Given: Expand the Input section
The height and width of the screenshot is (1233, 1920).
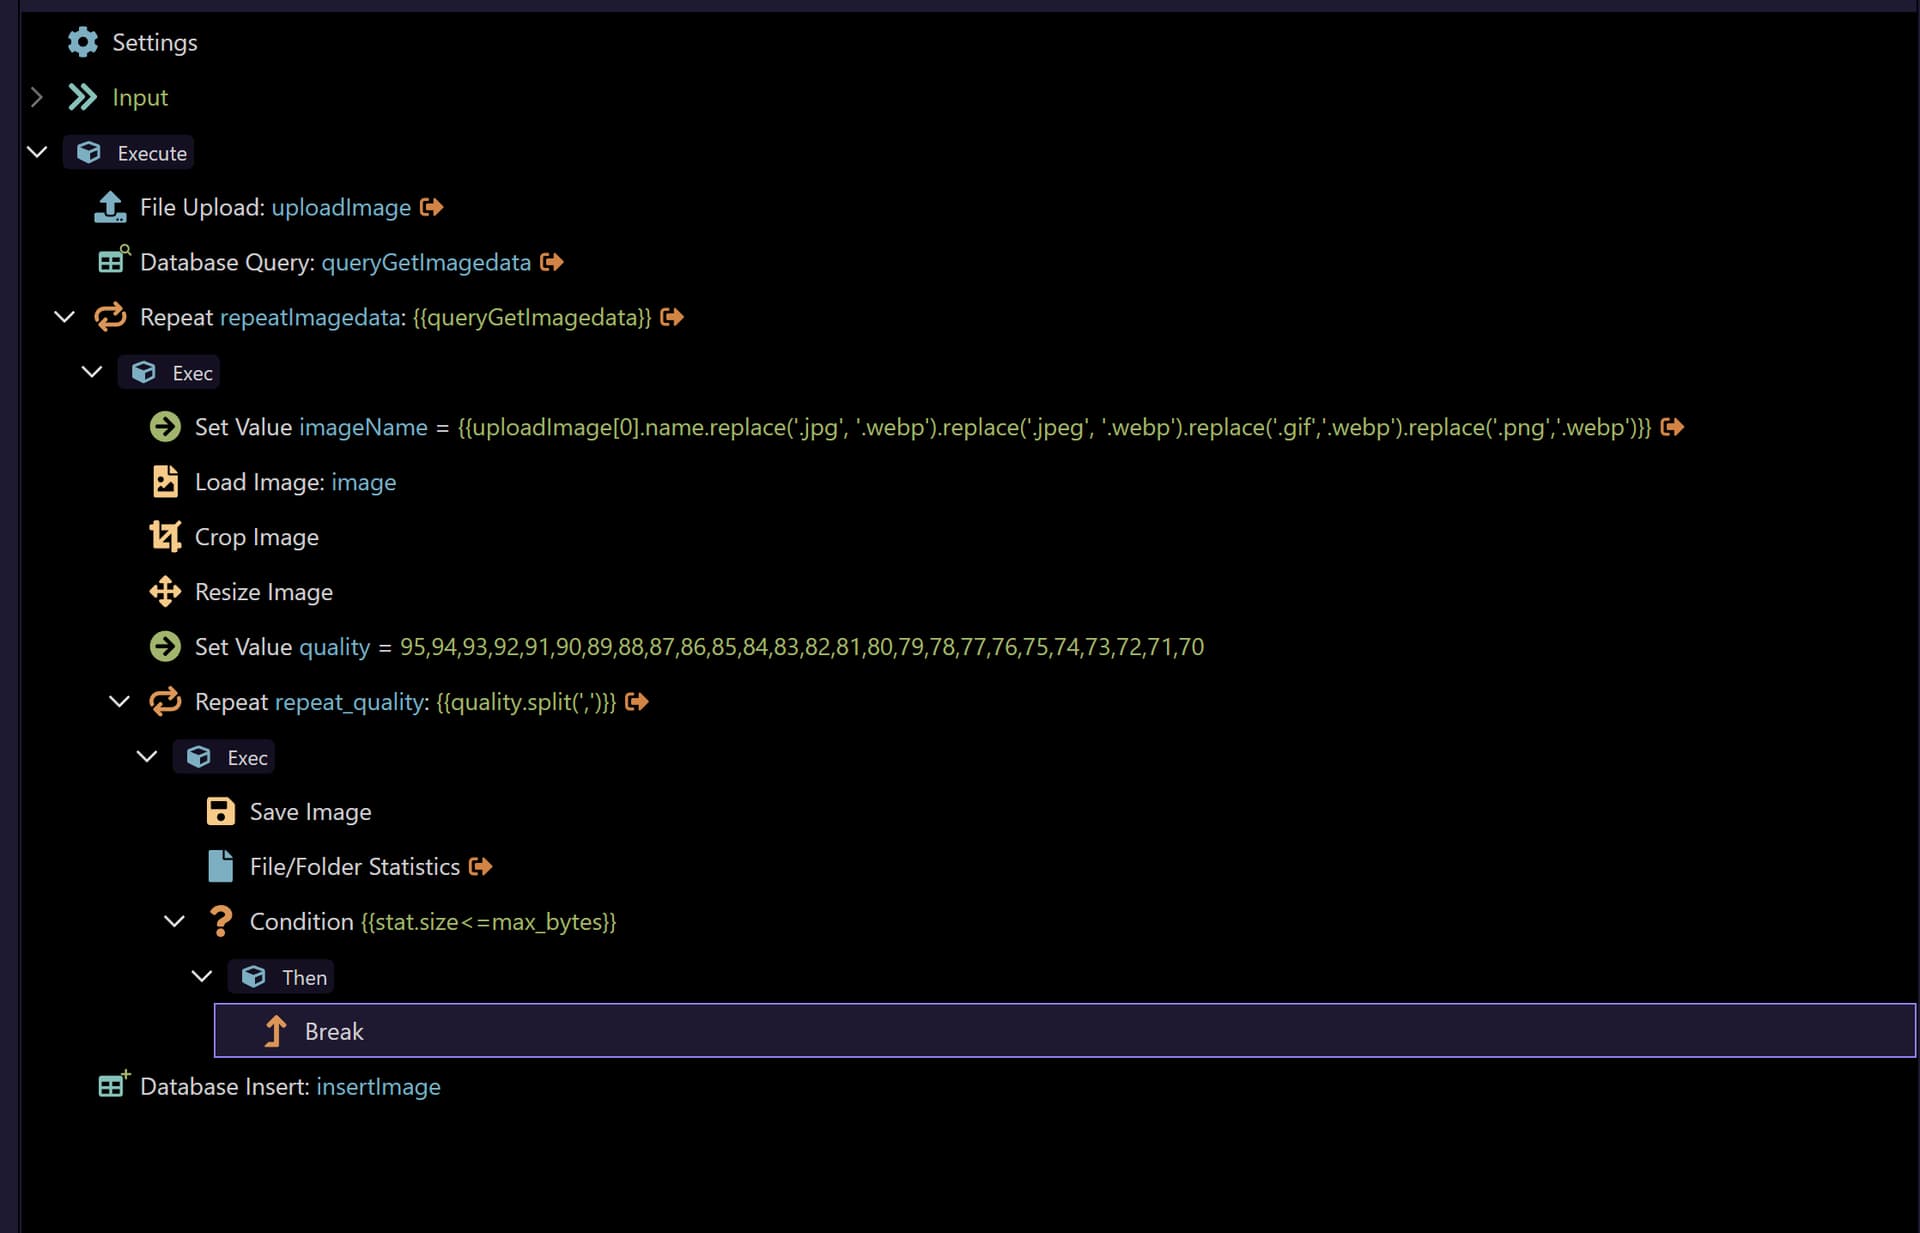Looking at the screenshot, I should click(x=37, y=97).
